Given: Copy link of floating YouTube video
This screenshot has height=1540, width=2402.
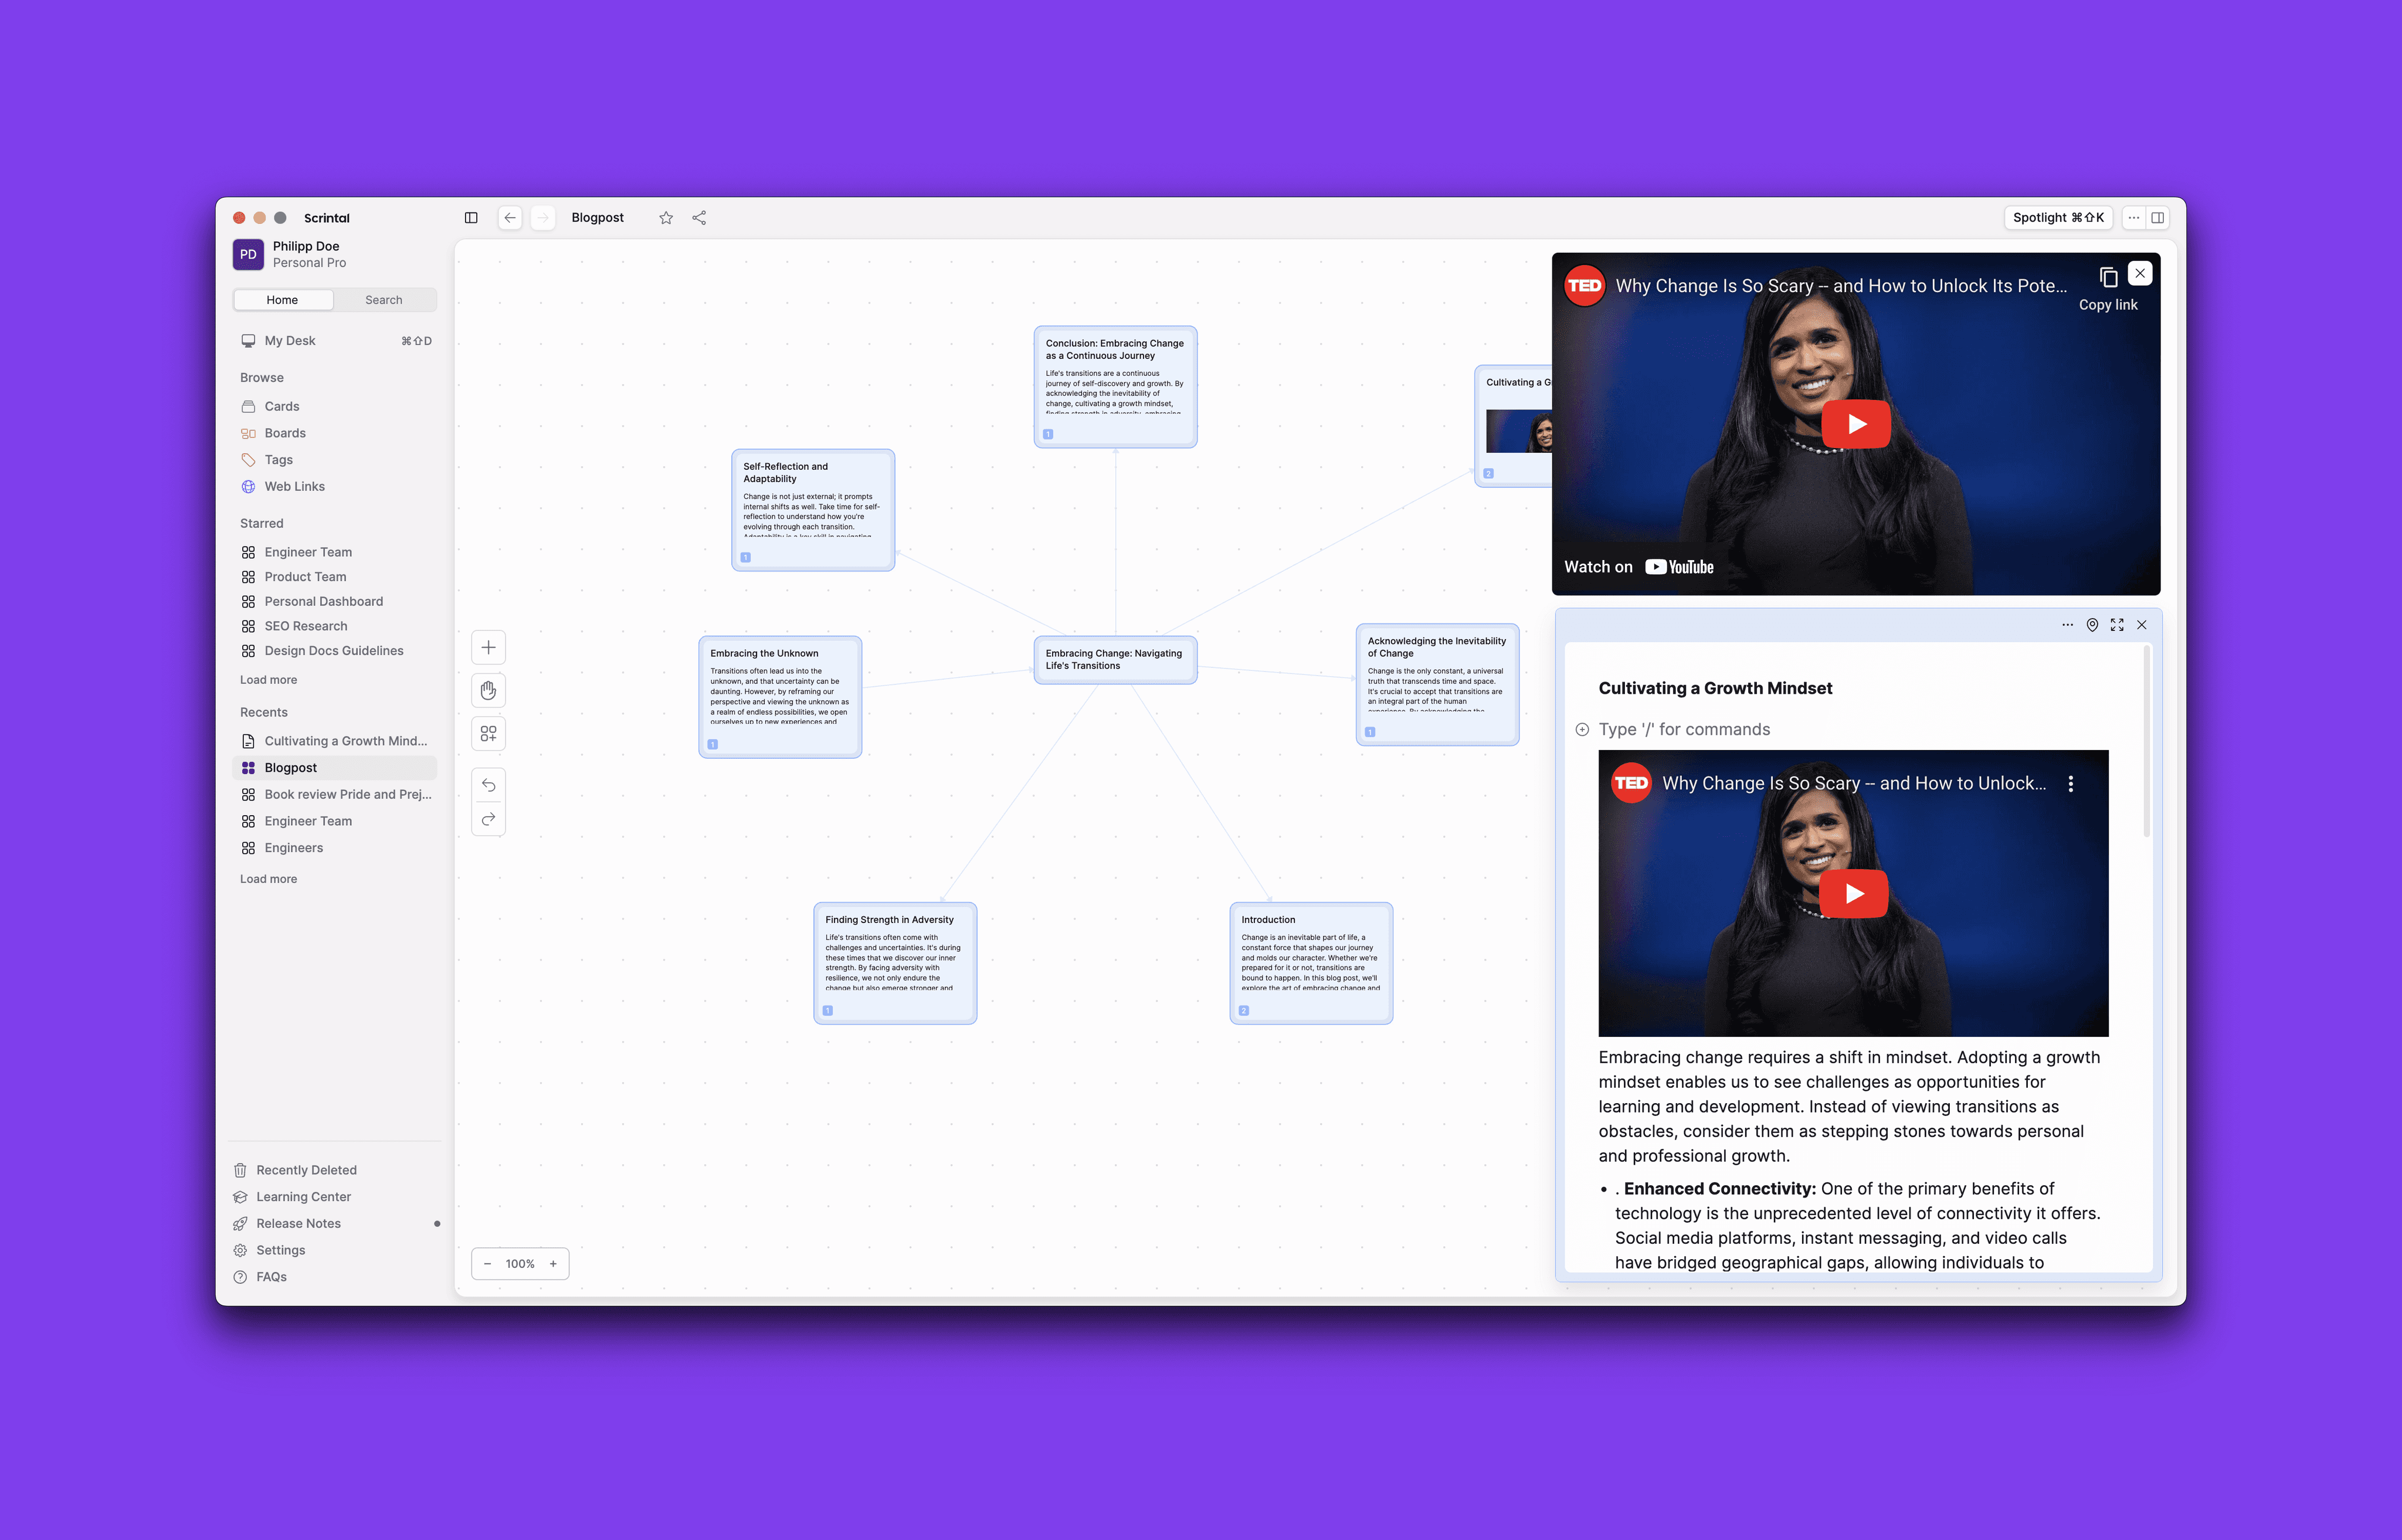Looking at the screenshot, I should tap(2108, 278).
